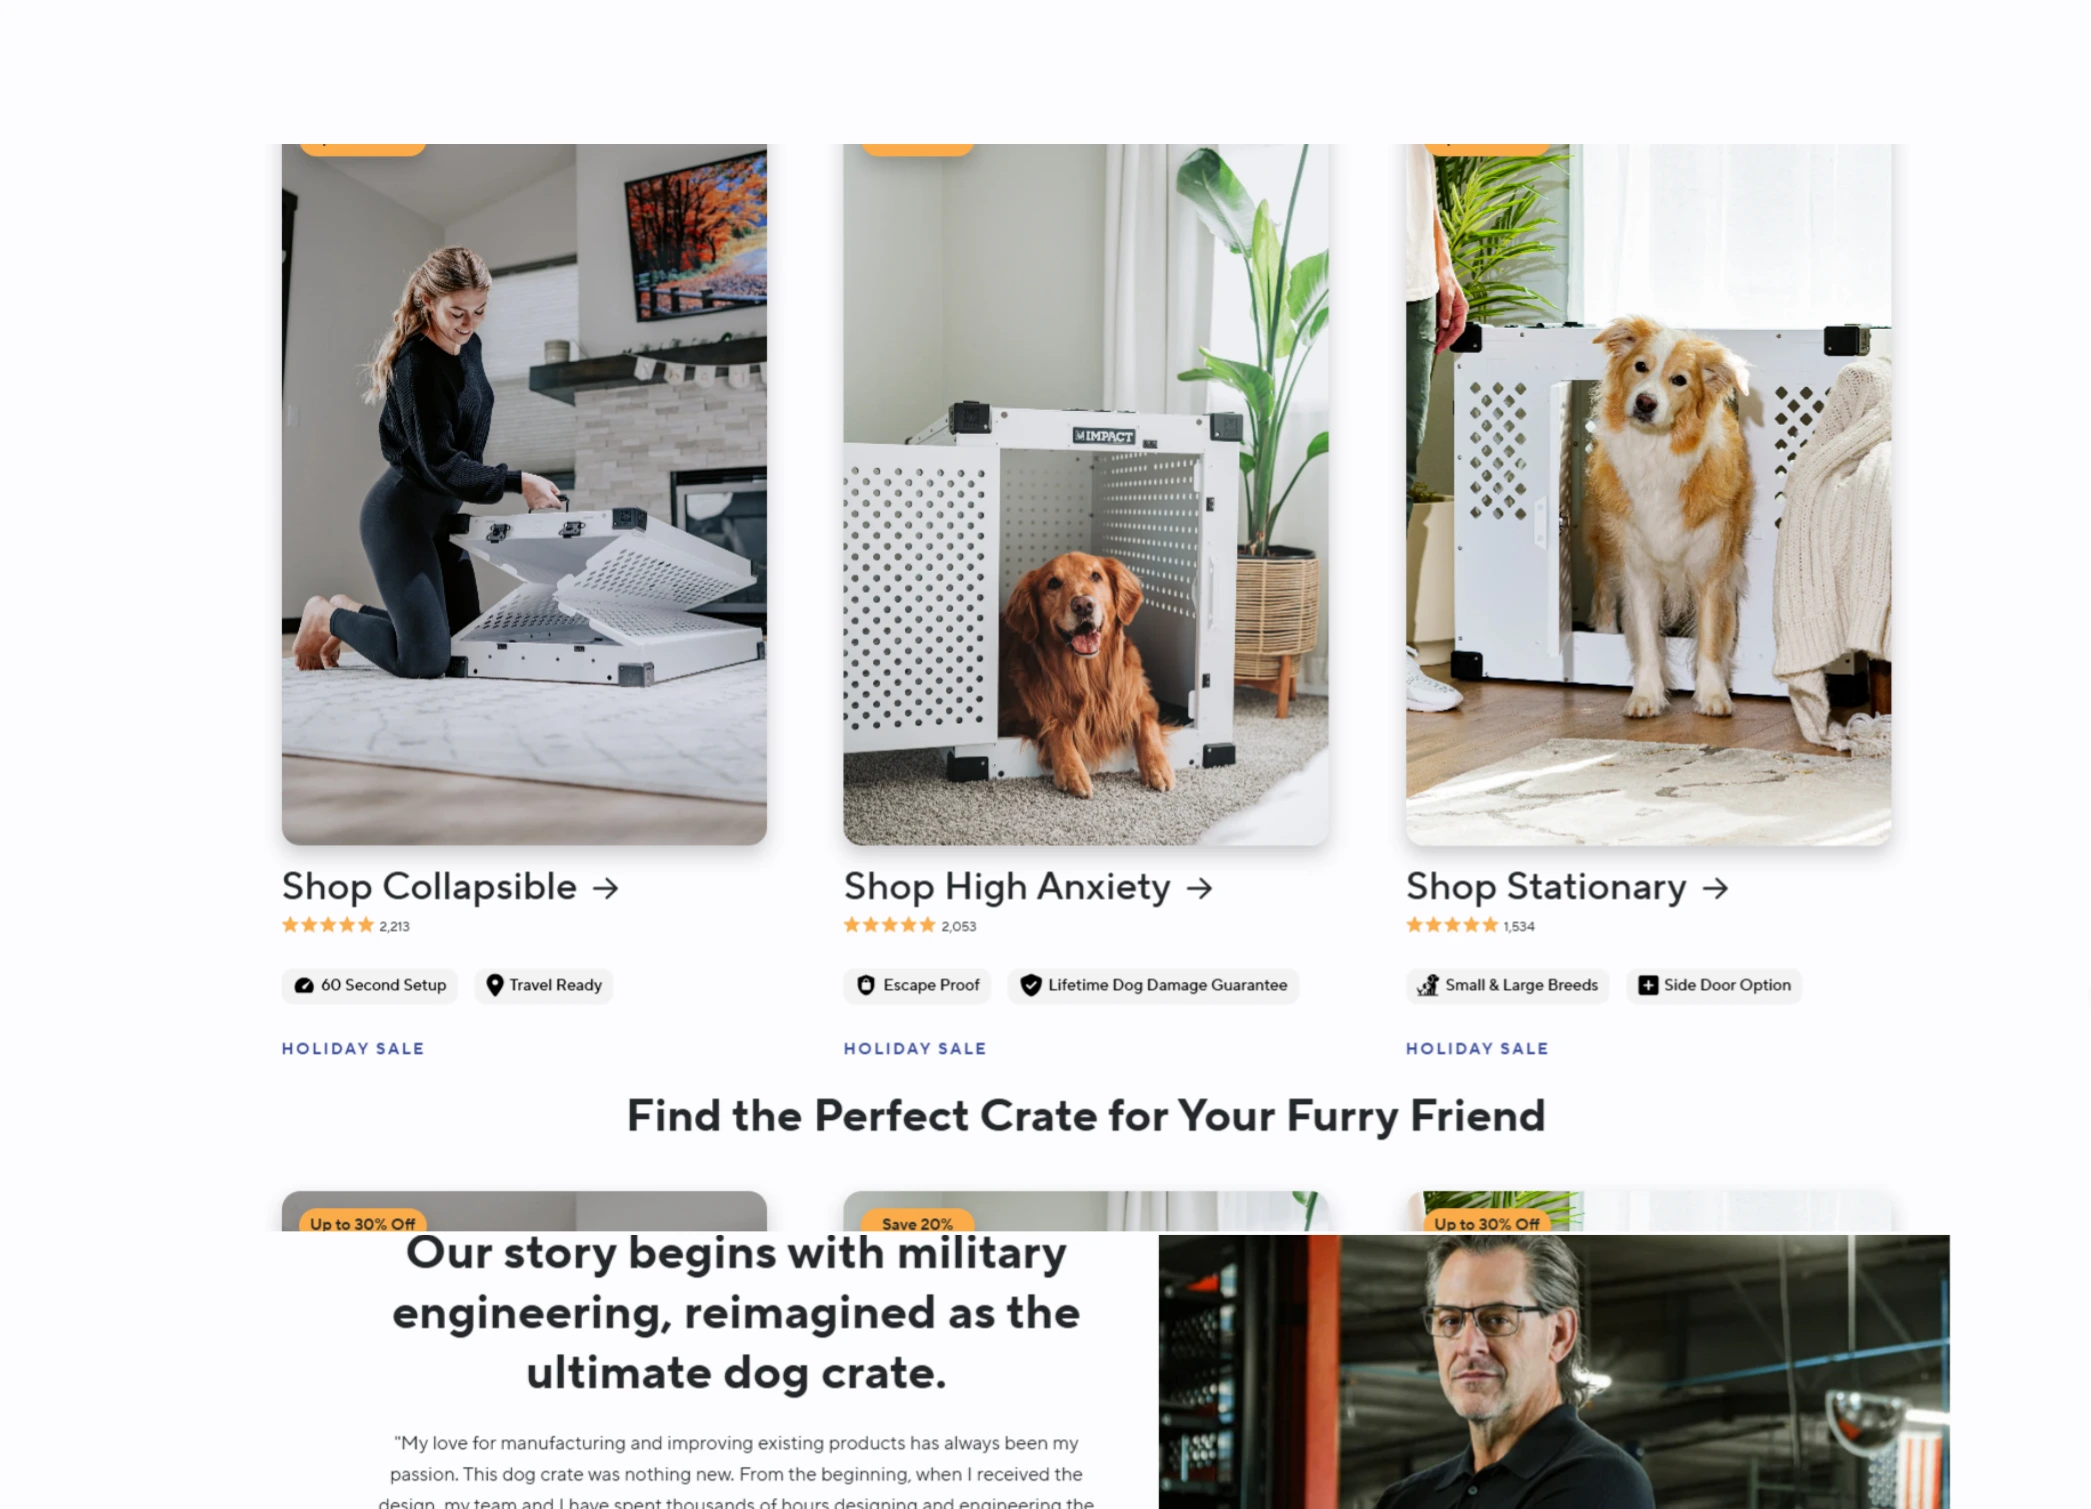The width and height of the screenshot is (2091, 1509).
Task: Click the Lifetime Dog Damage Guarantee checkmark icon
Action: [x=1030, y=985]
